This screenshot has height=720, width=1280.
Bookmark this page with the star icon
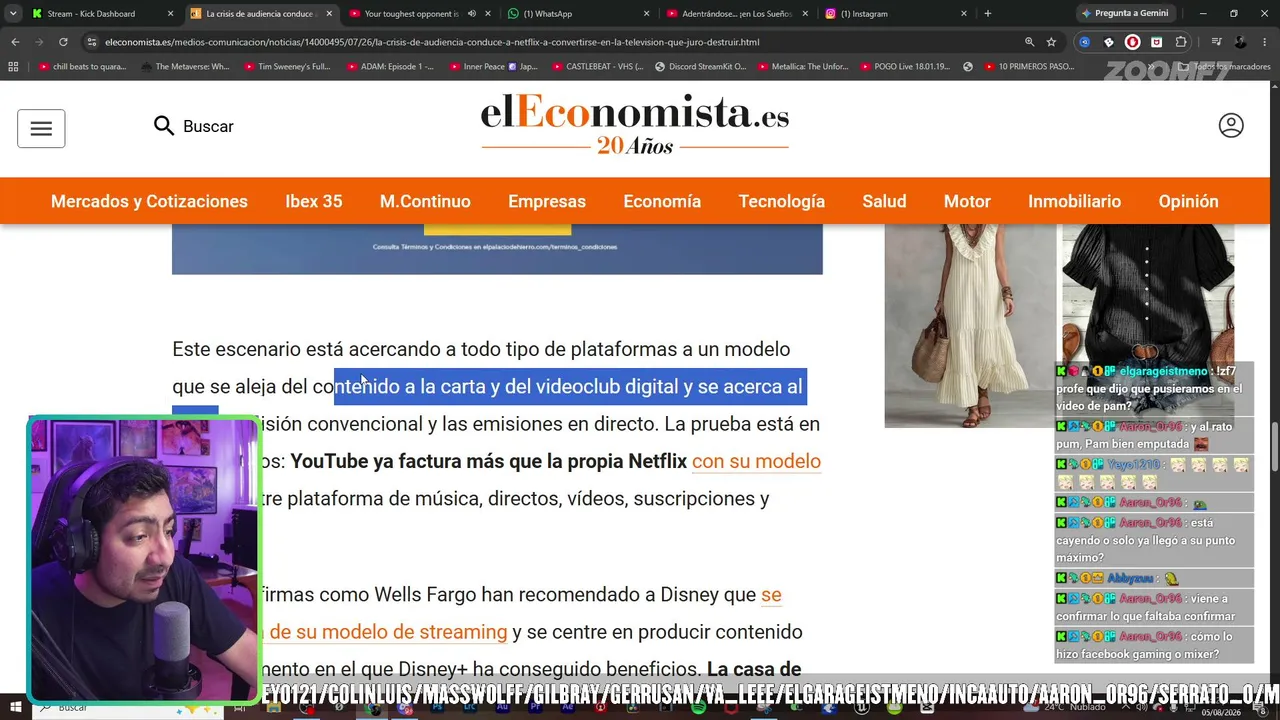click(x=1051, y=42)
